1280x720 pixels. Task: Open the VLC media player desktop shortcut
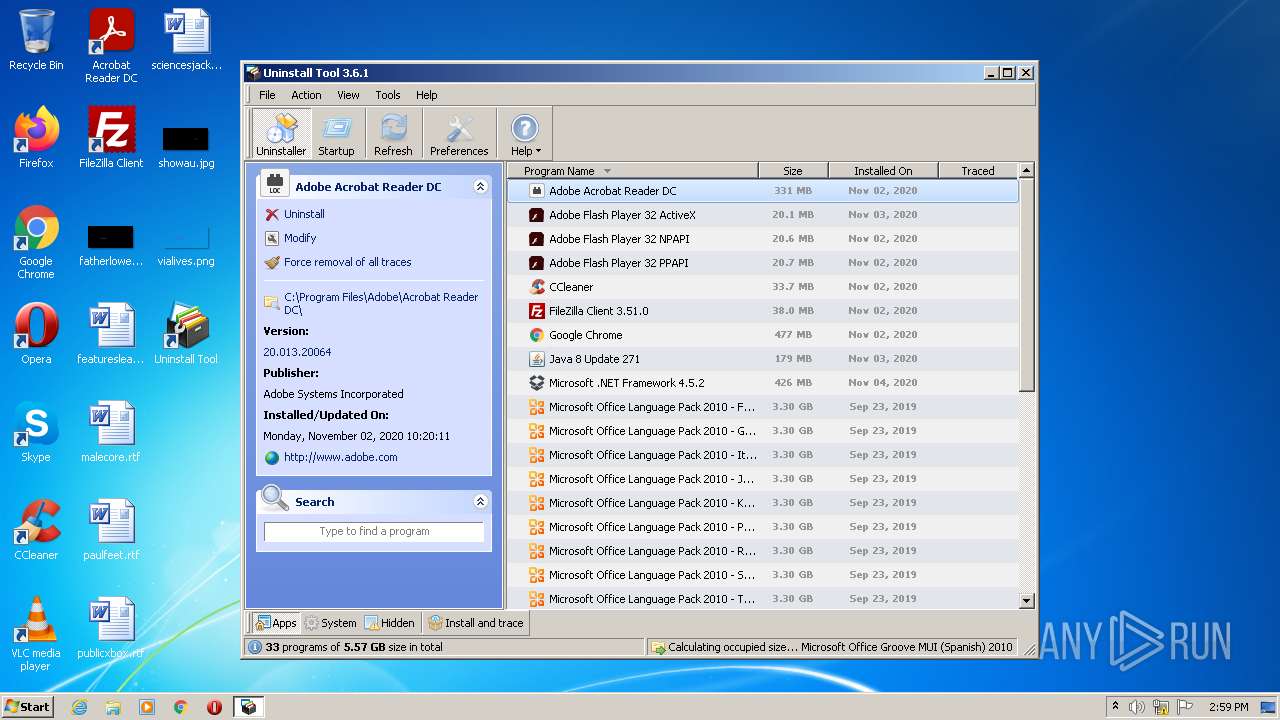[36, 634]
